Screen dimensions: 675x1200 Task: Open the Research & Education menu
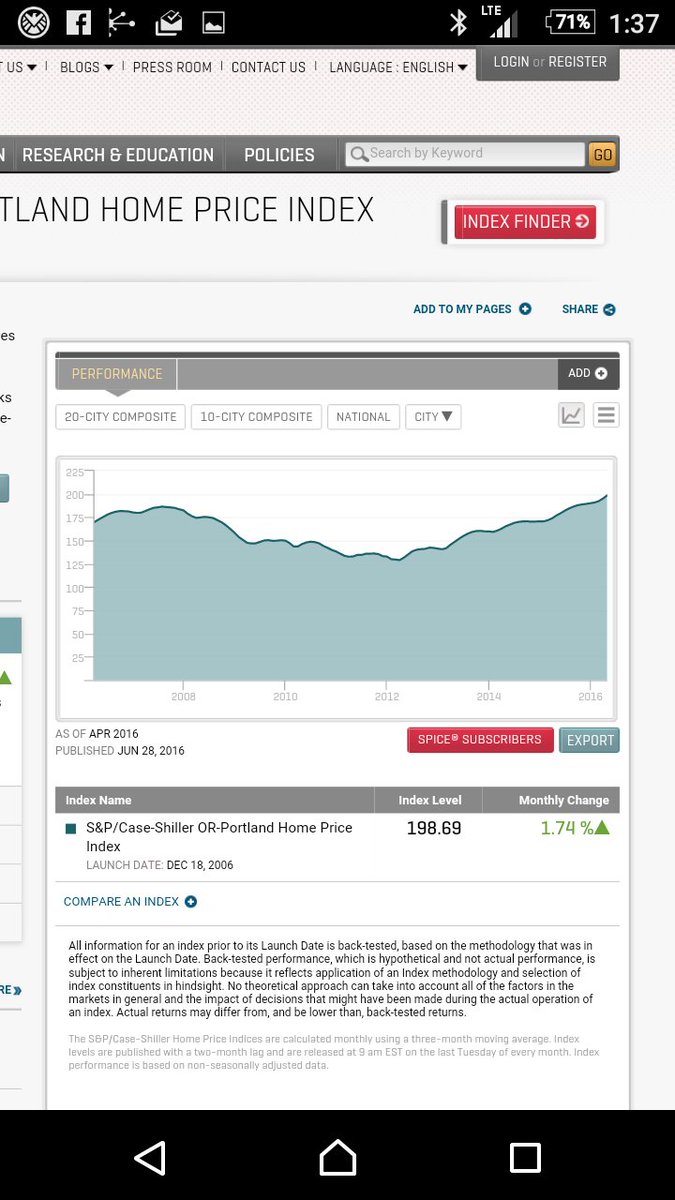[x=118, y=155]
